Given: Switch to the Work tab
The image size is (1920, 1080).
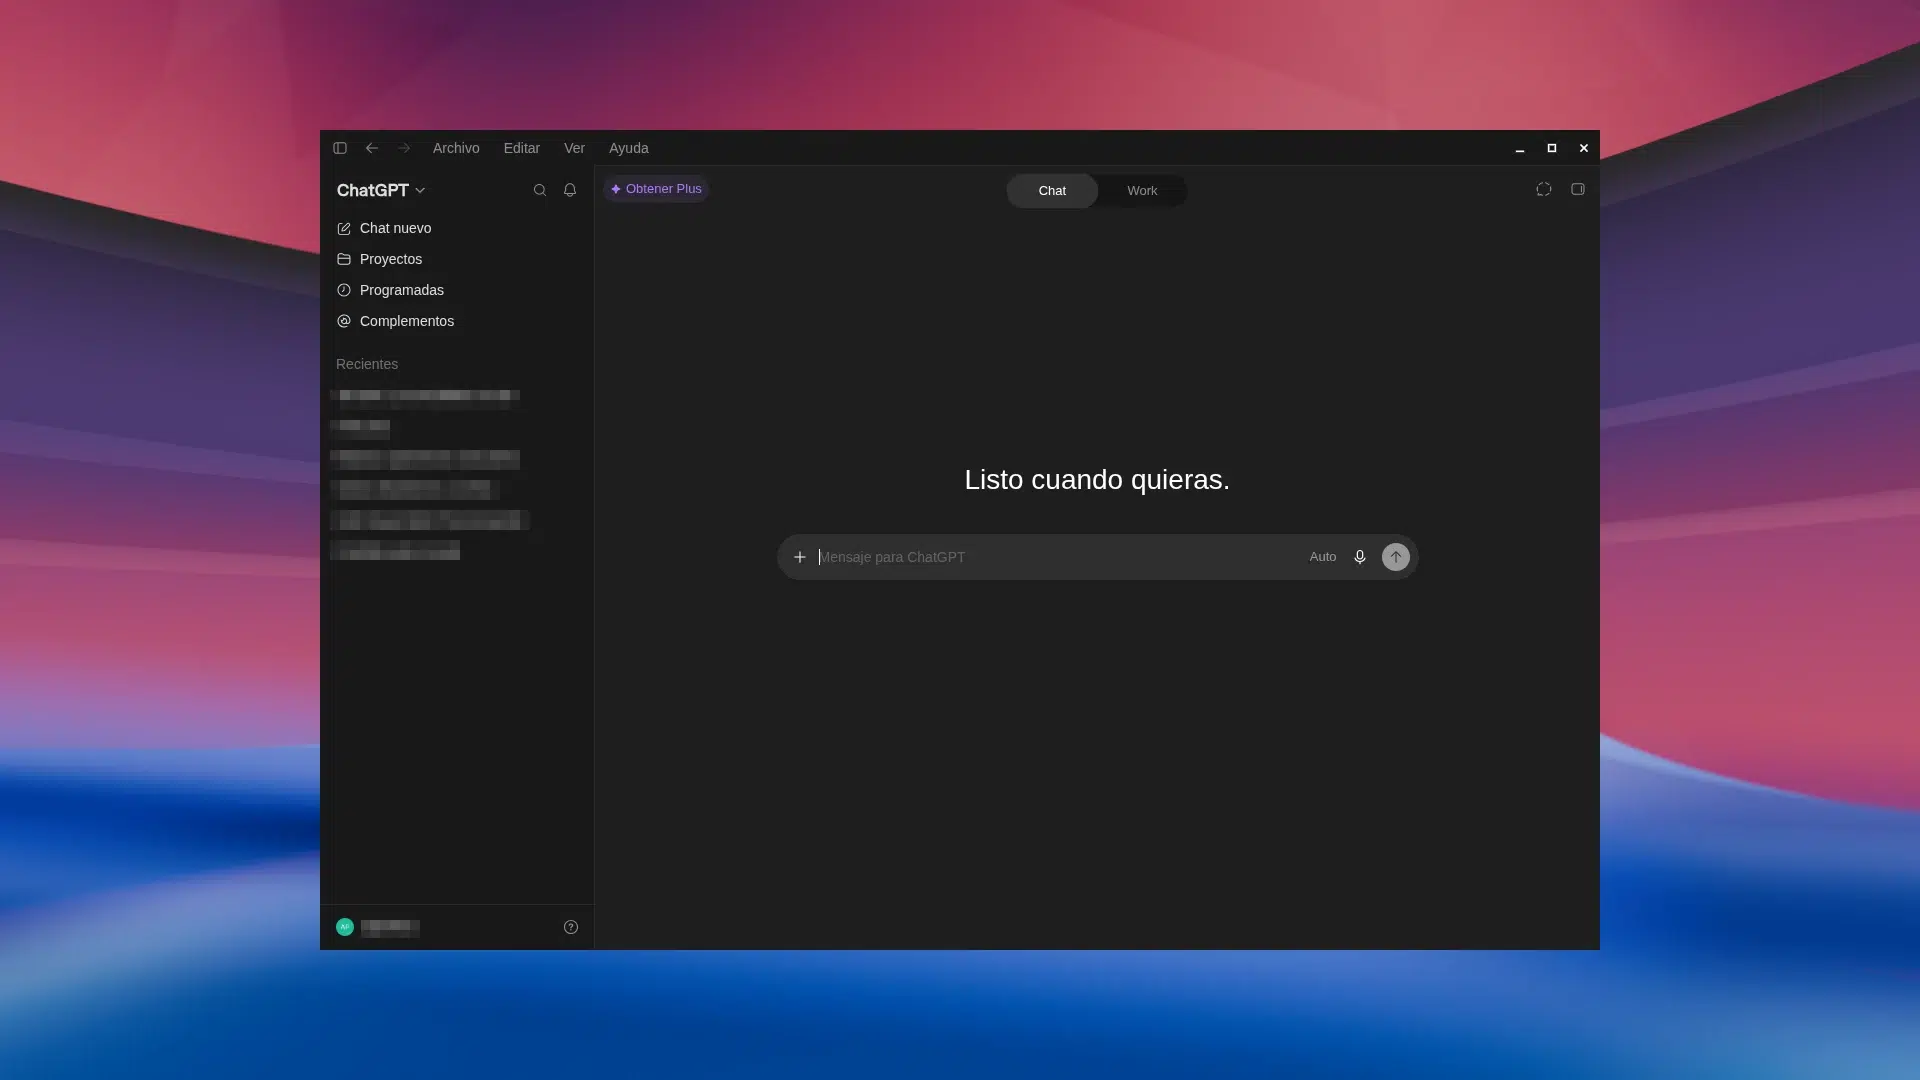Looking at the screenshot, I should coord(1142,191).
